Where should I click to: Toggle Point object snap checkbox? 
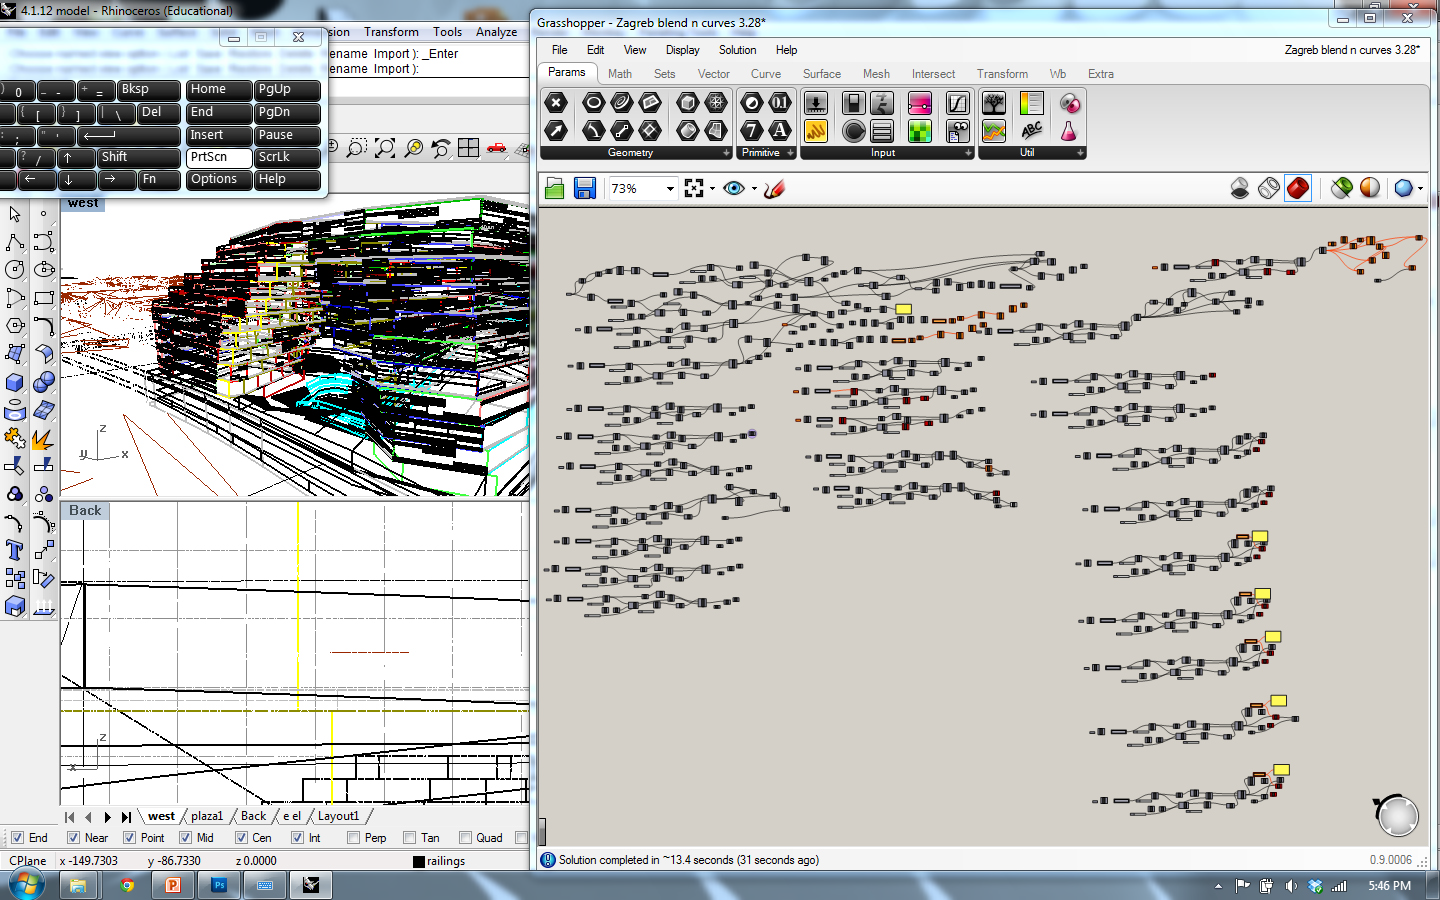tap(129, 838)
